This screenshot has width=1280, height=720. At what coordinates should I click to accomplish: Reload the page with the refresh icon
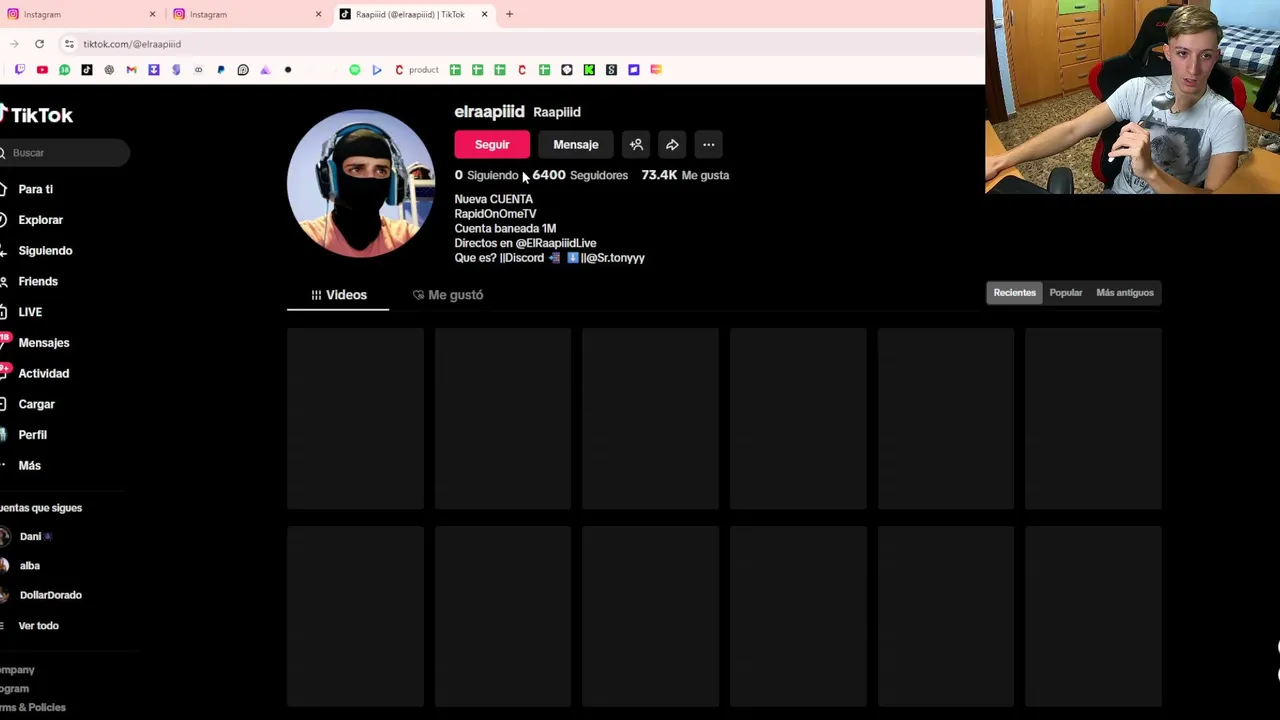click(x=39, y=44)
